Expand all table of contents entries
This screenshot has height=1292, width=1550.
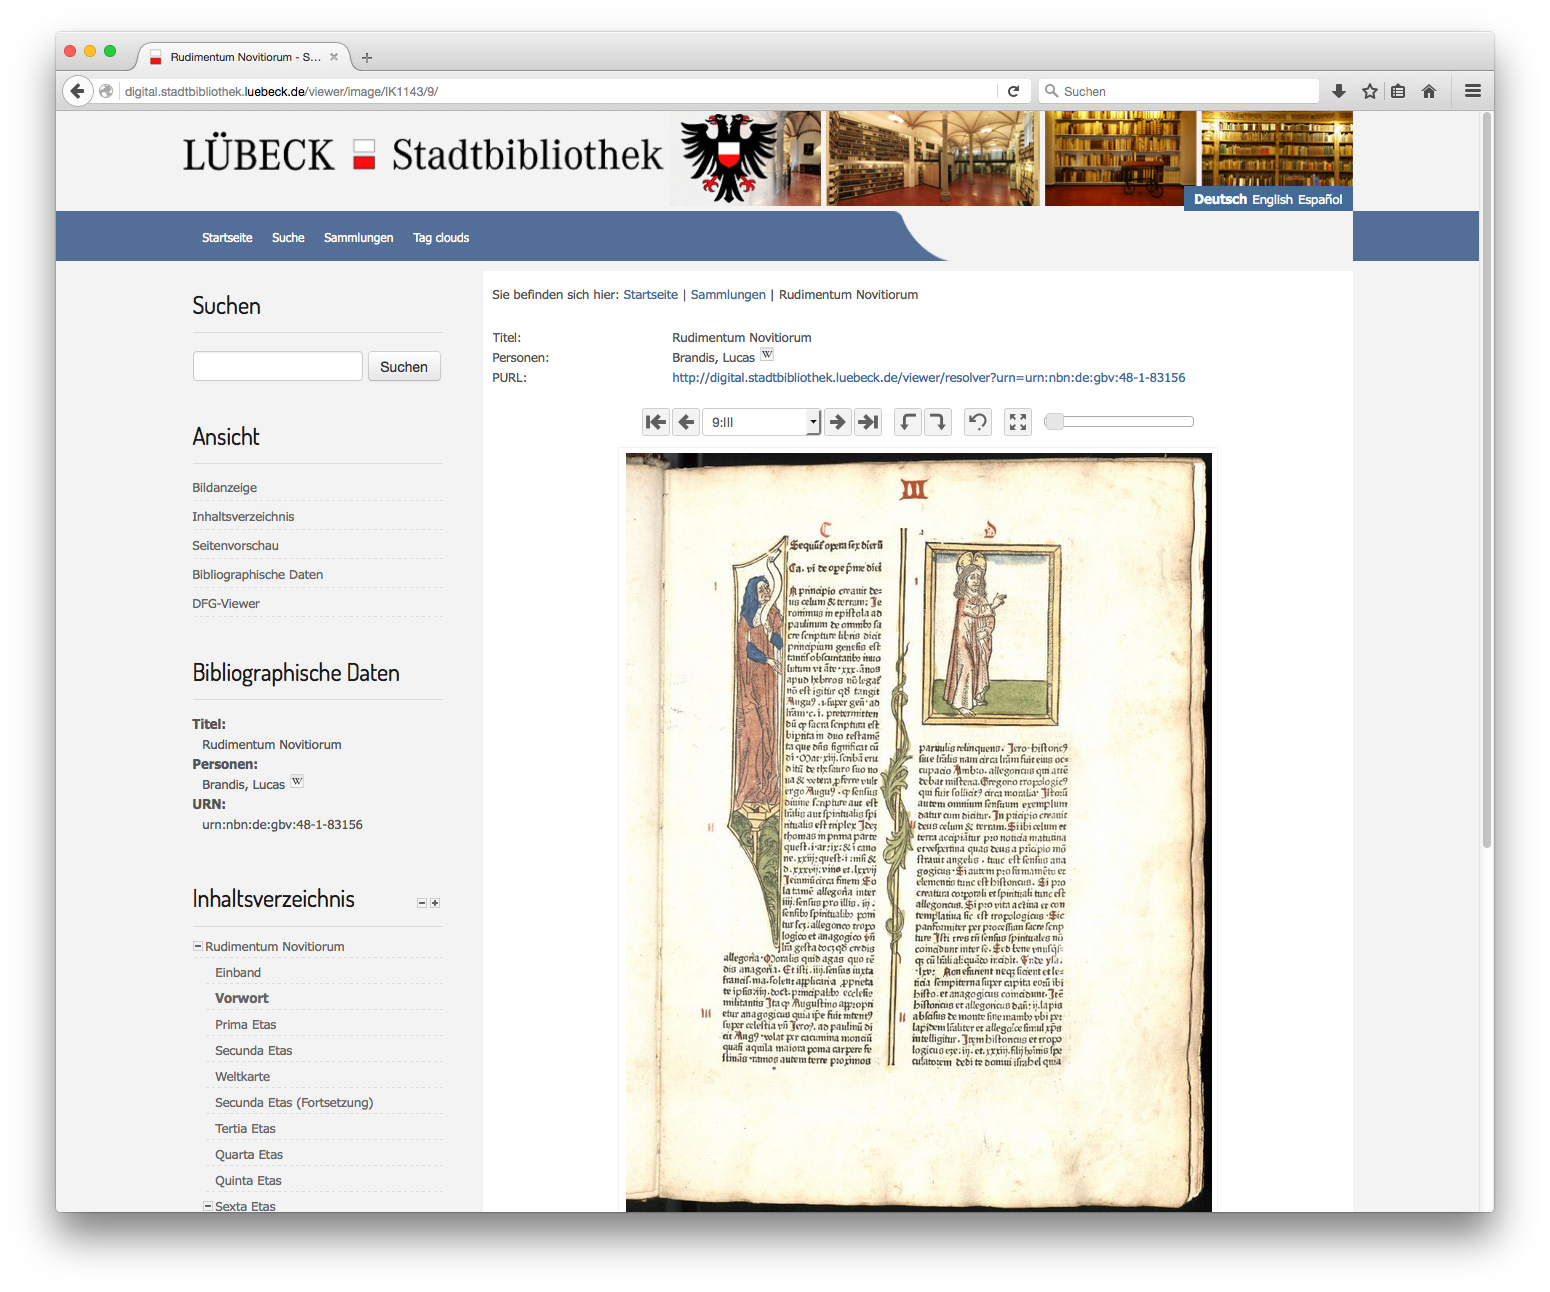coord(435,903)
